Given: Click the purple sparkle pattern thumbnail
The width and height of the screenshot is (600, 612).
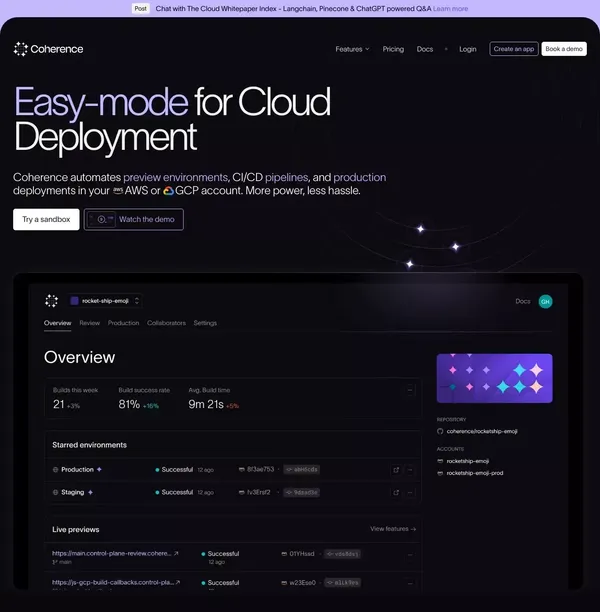Looking at the screenshot, I should (495, 378).
